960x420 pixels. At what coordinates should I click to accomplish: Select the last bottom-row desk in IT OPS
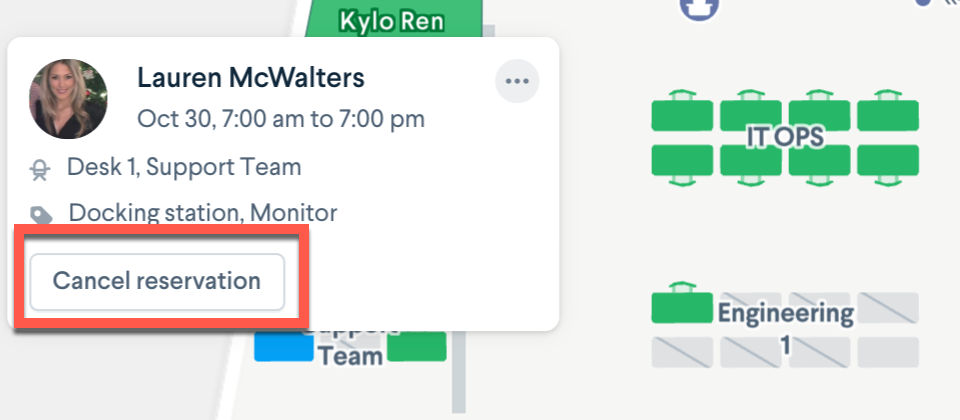[x=888, y=164]
